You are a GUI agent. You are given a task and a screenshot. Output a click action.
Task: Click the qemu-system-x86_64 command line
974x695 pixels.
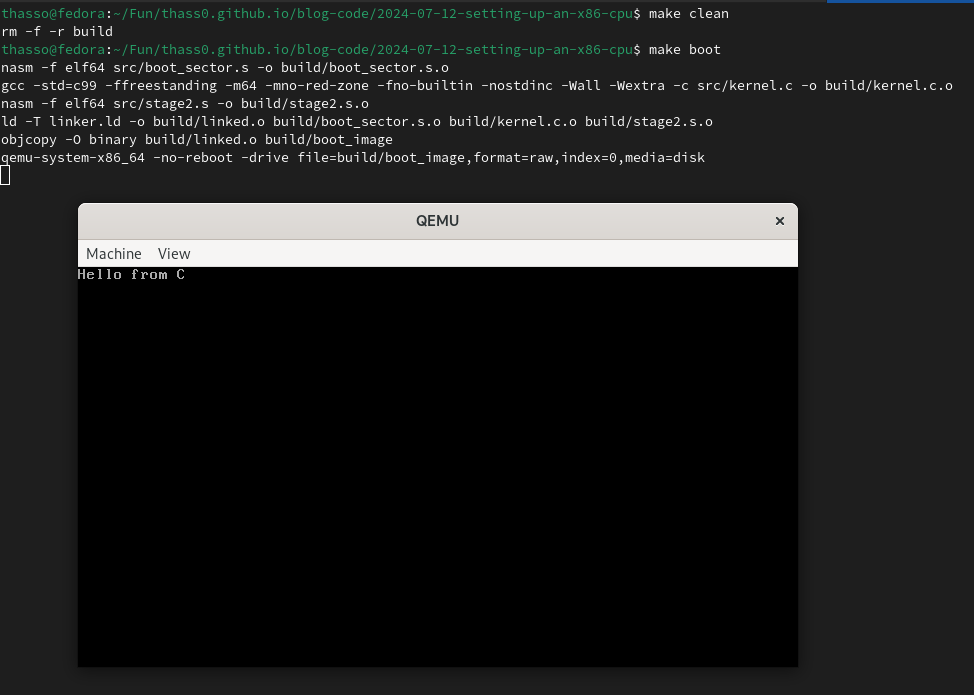[x=350, y=157]
